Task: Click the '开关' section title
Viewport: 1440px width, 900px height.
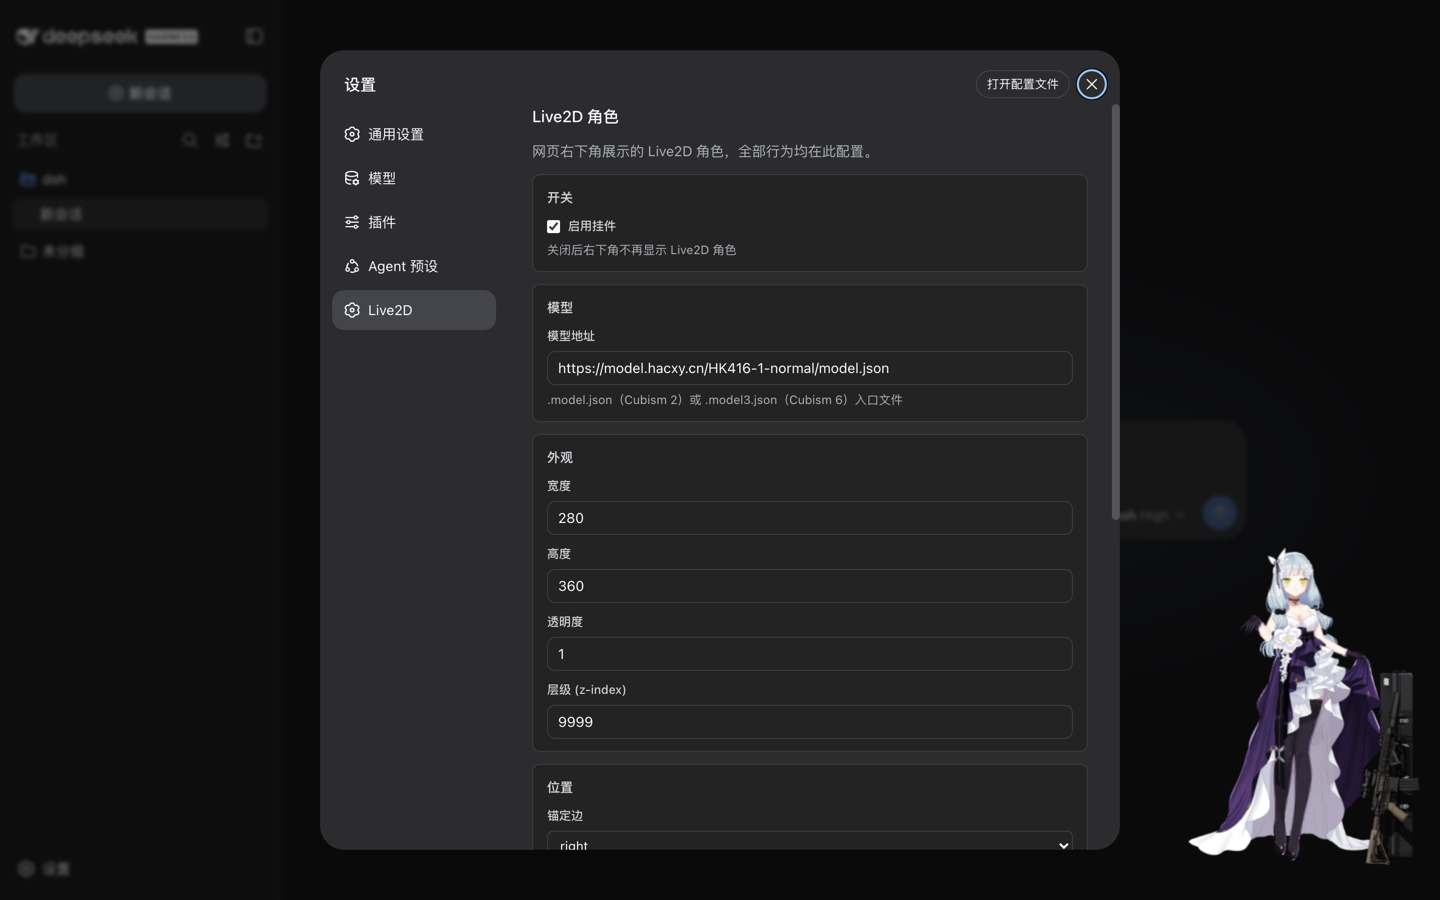Action: [560, 197]
